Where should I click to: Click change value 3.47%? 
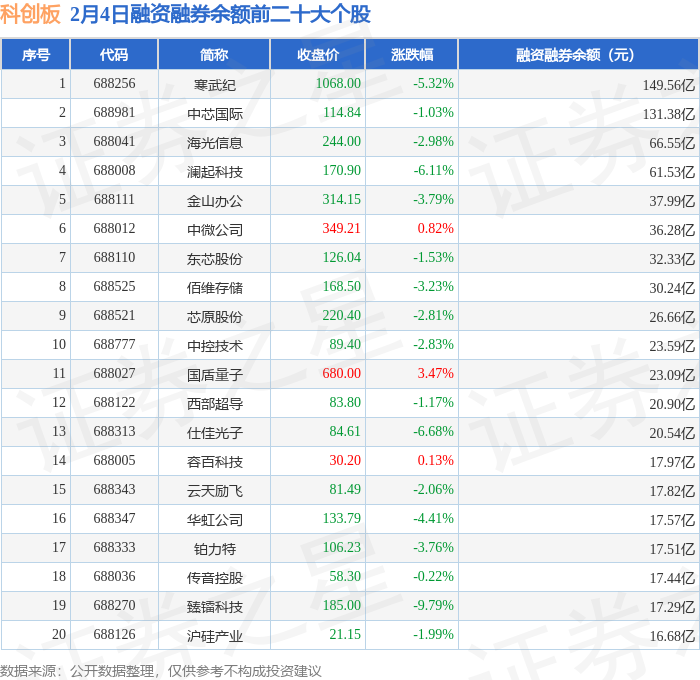pyautogui.click(x=435, y=374)
